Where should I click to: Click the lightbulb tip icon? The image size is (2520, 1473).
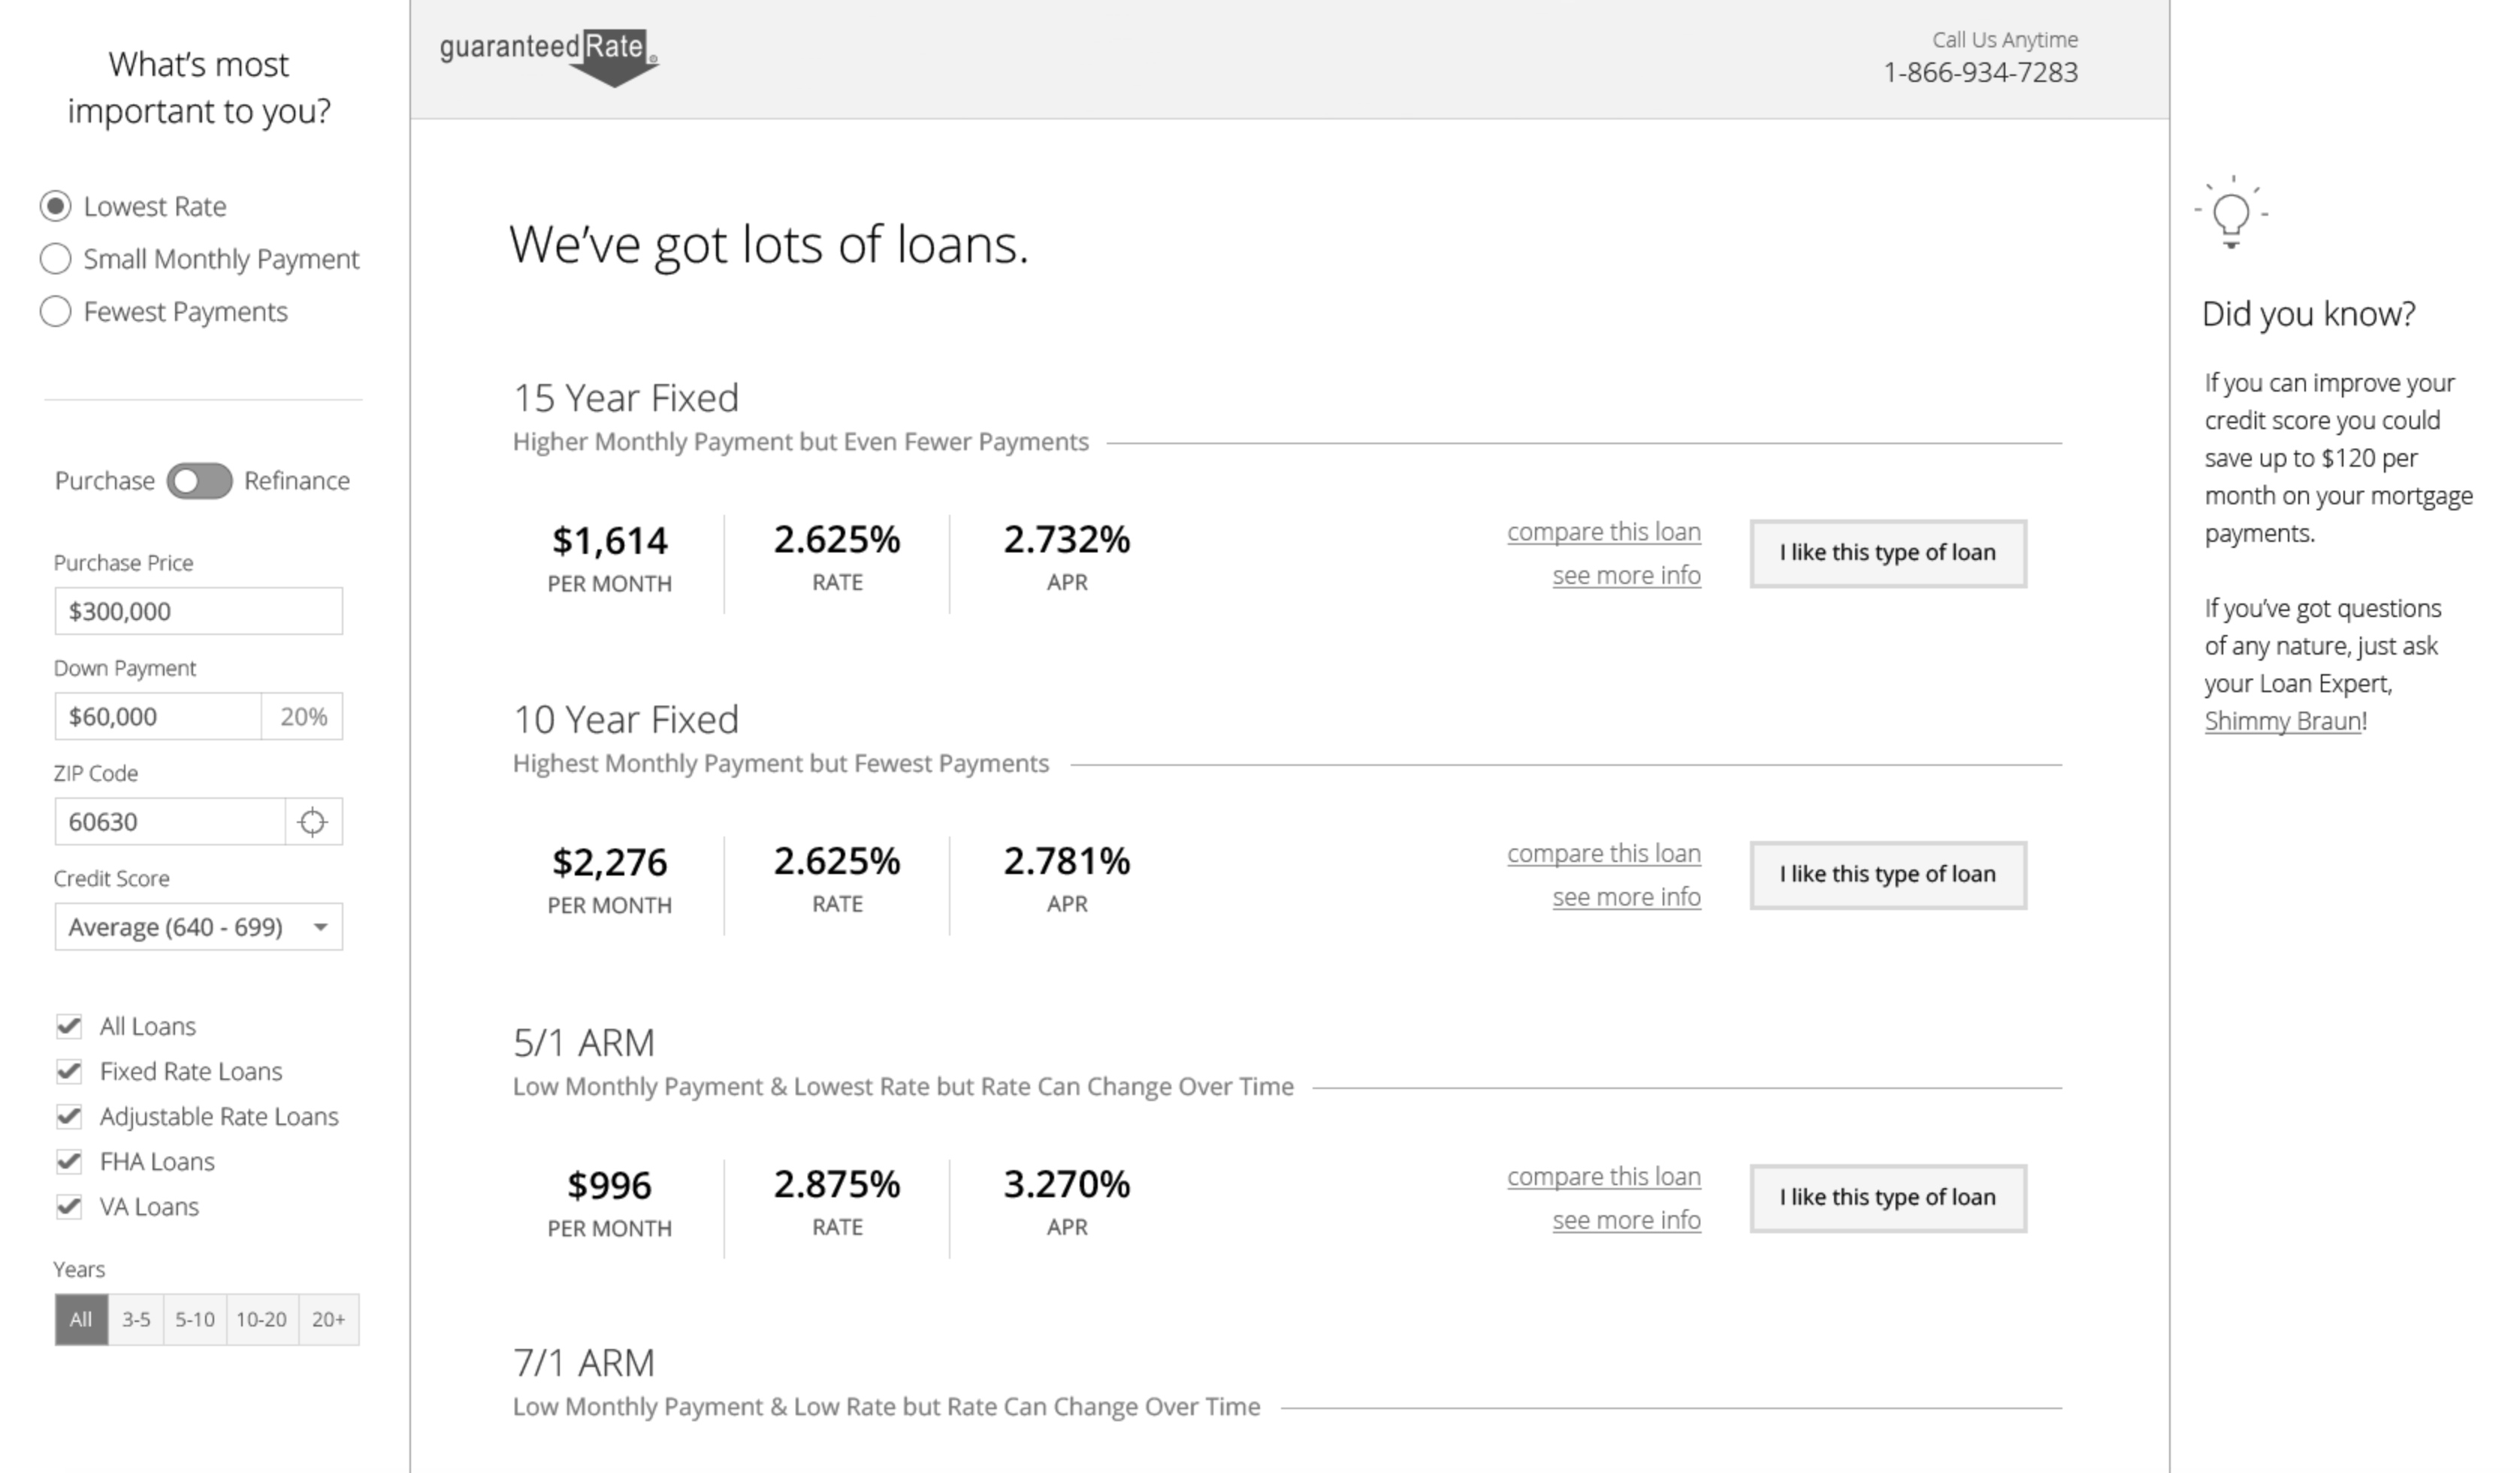click(x=2231, y=214)
